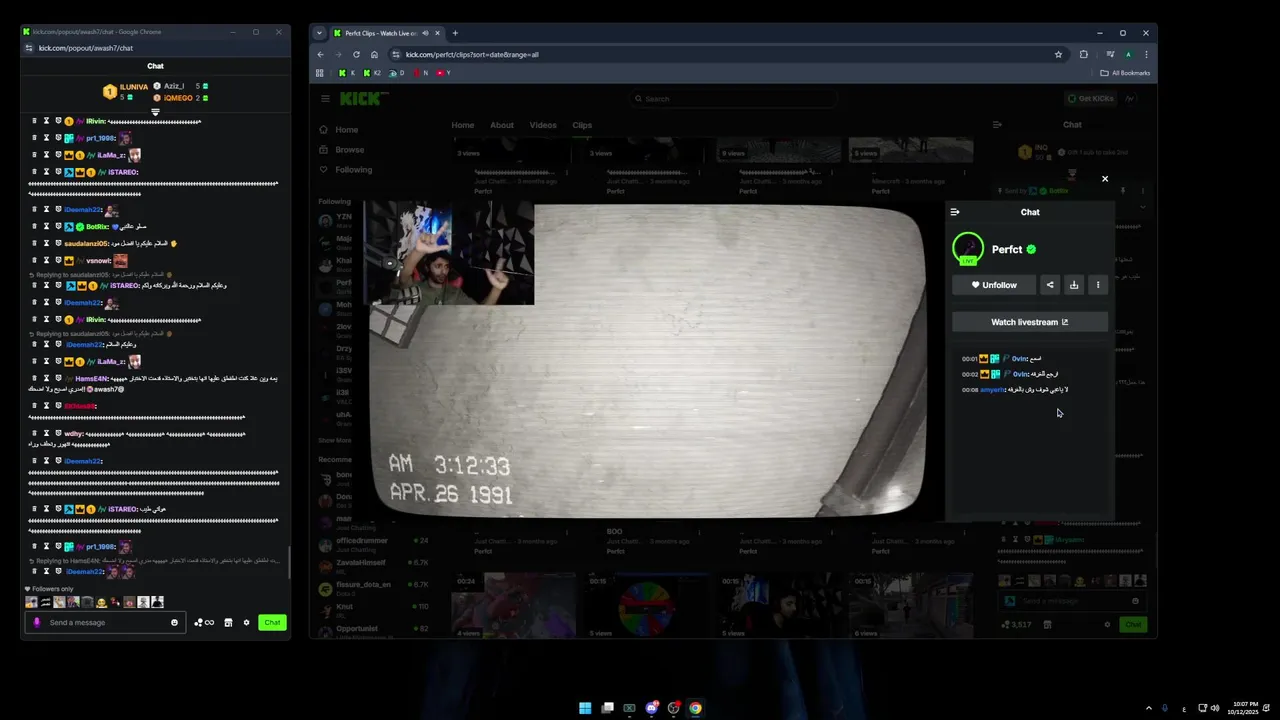The image size is (1280, 720).
Task: Open All Bookmarks folder
Action: [1125, 73]
